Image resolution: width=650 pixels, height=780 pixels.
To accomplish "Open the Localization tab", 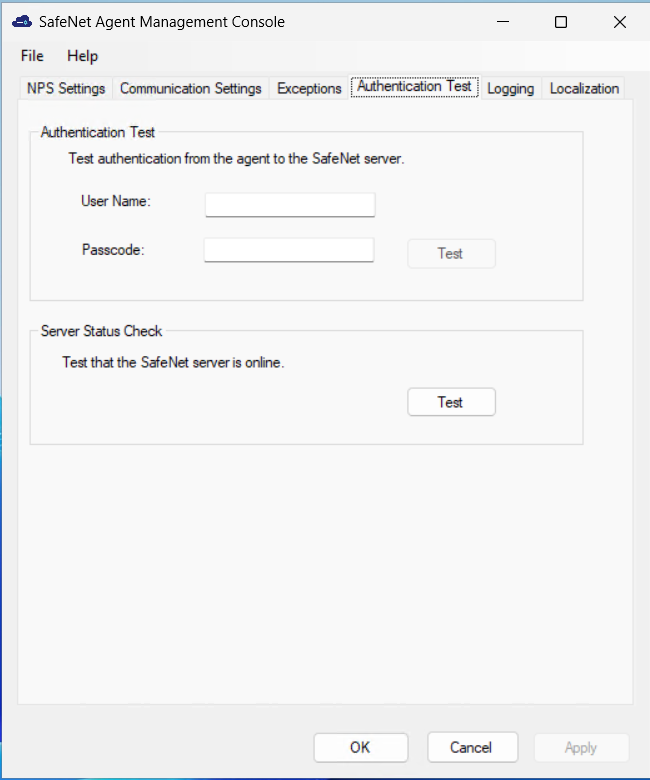I will click(x=584, y=89).
